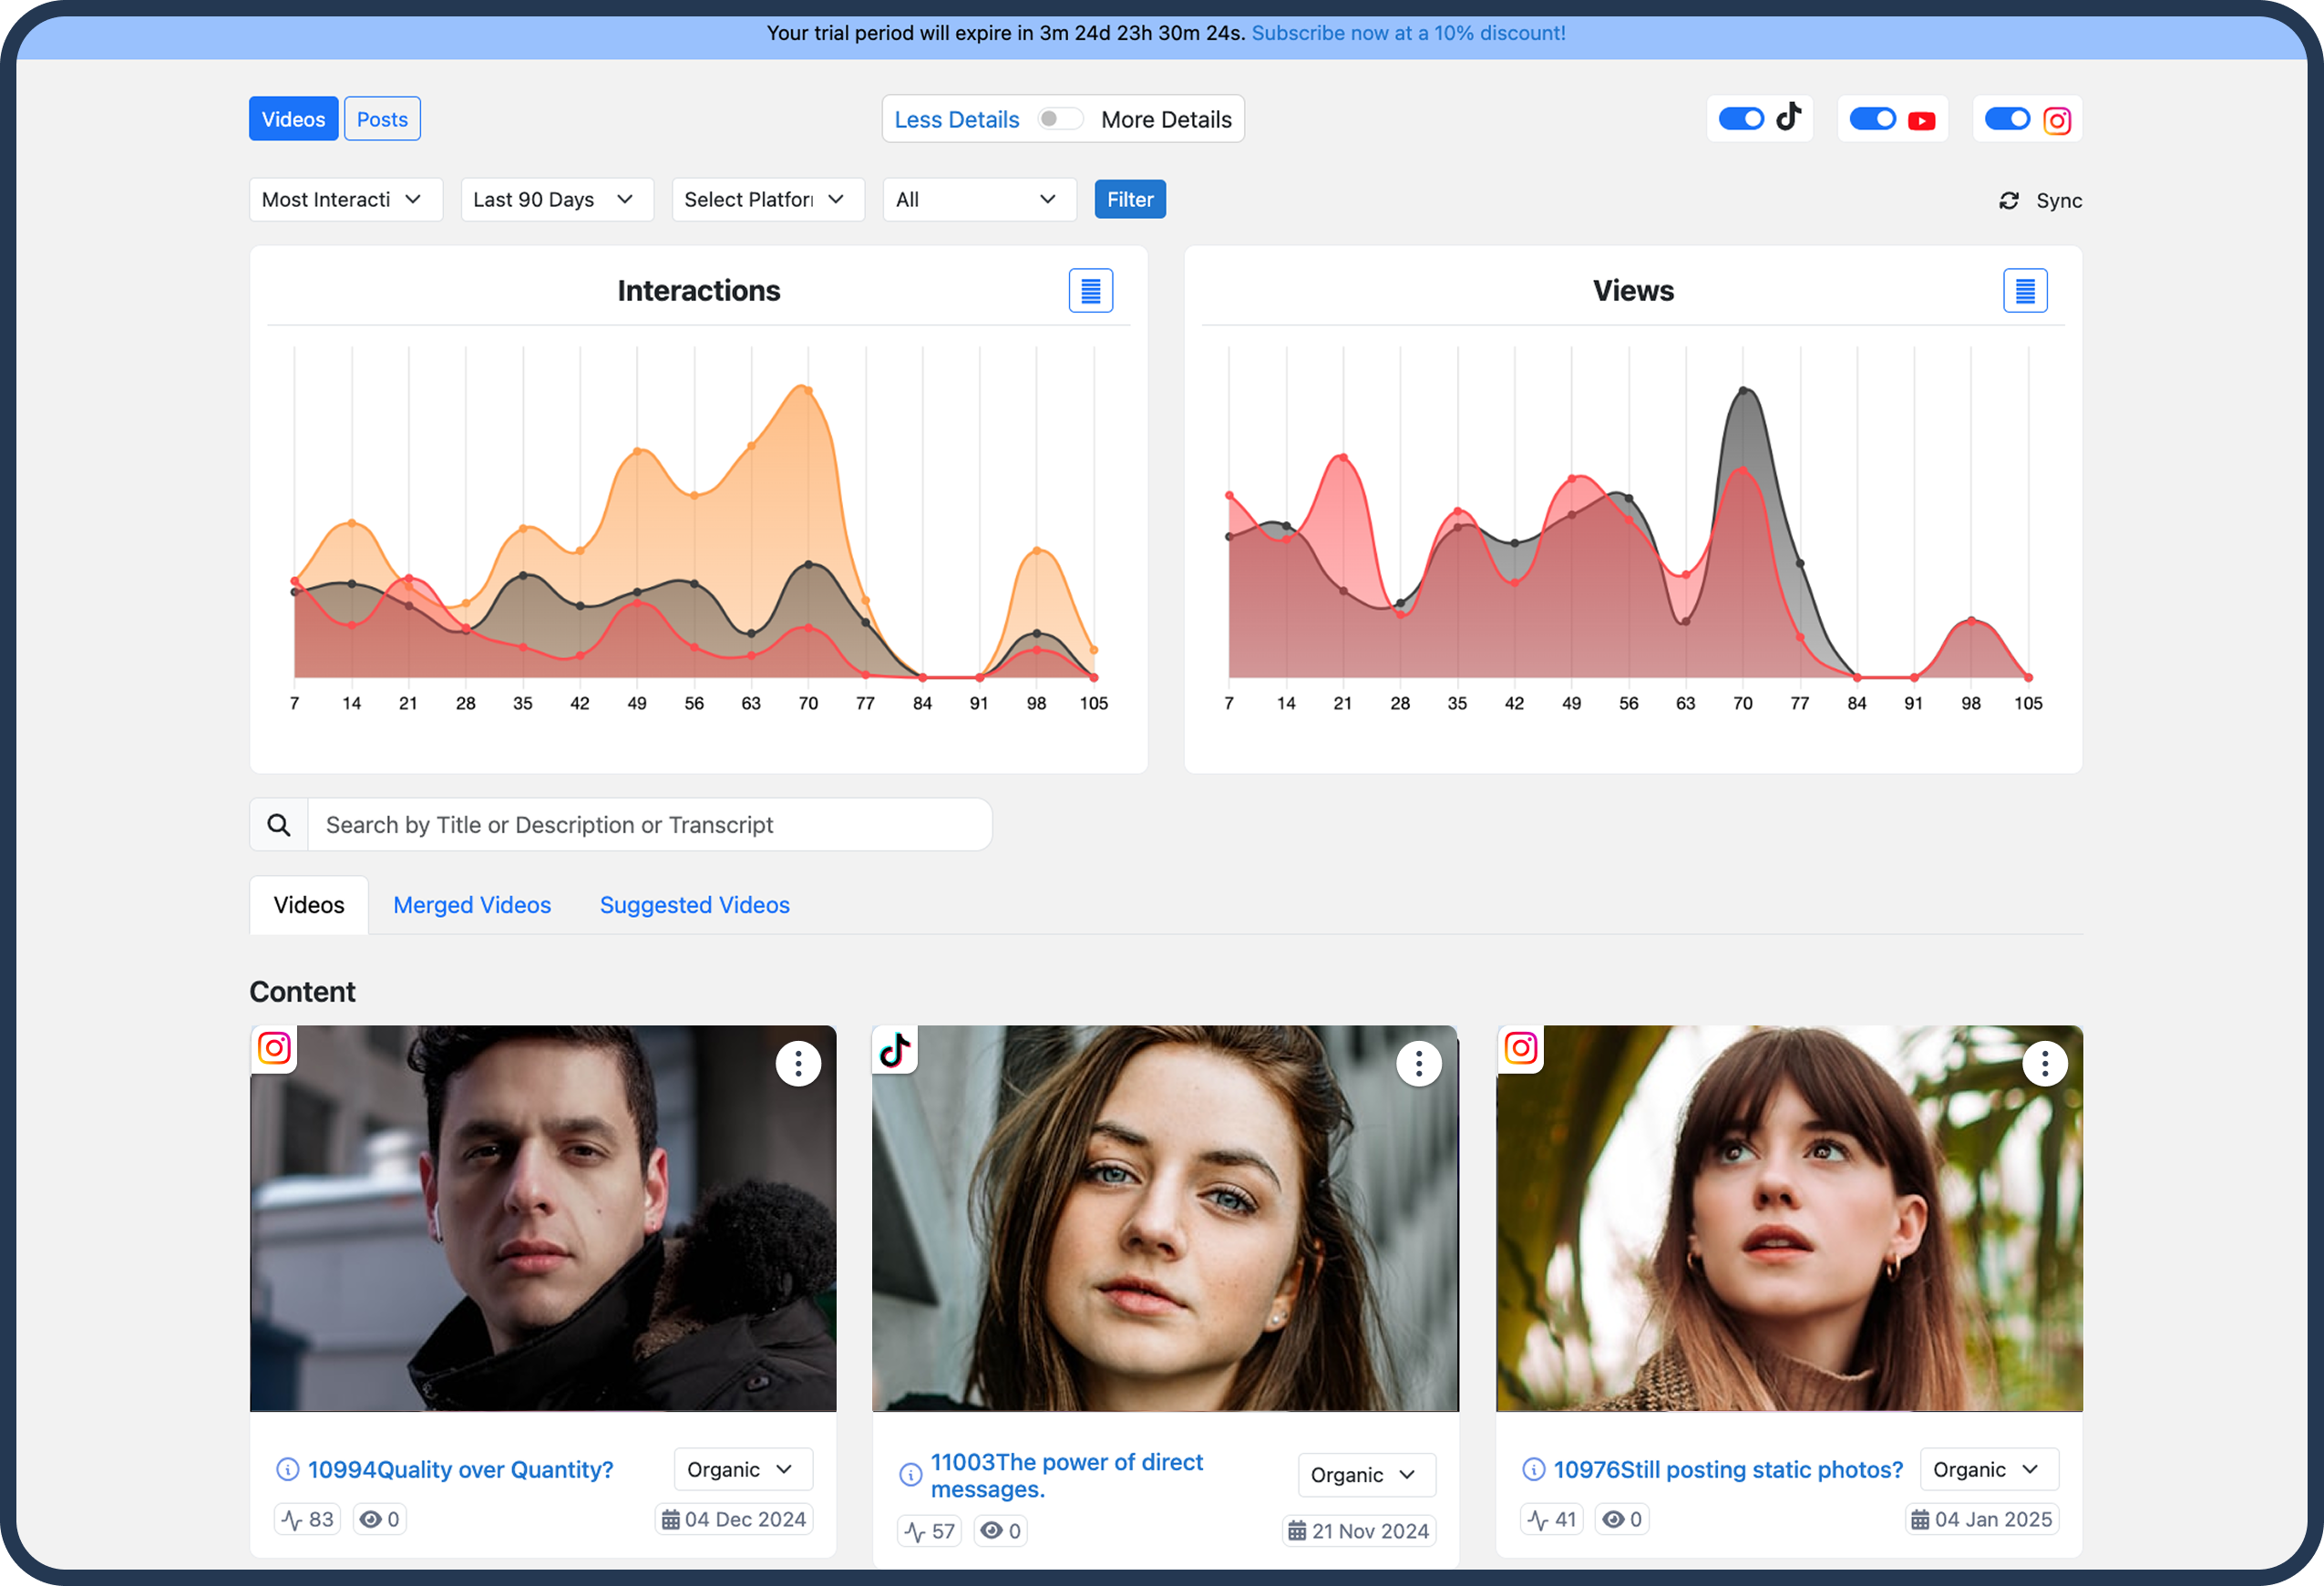Open the Last 90 Days dropdown
2324x1586 pixels.
click(x=556, y=200)
